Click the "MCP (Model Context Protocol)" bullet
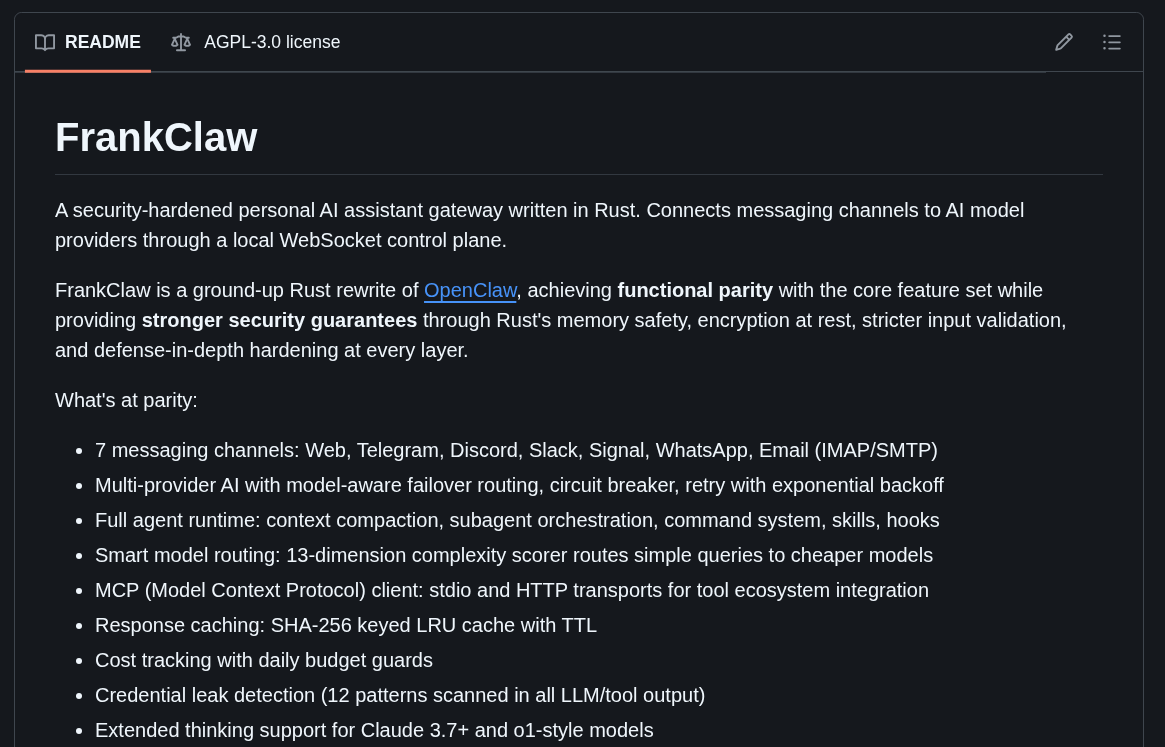This screenshot has width=1165, height=747. coord(512,590)
